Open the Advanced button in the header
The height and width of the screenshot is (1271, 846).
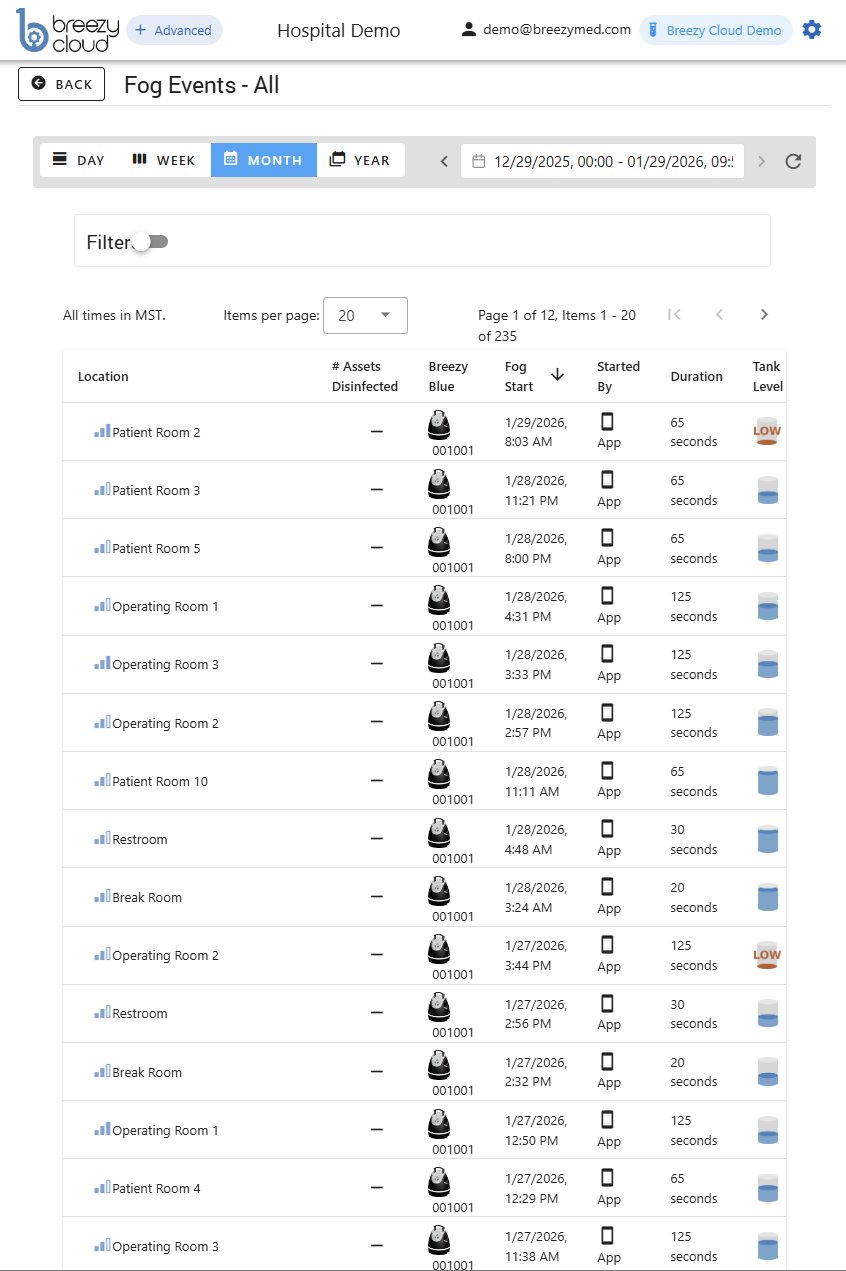coord(174,30)
